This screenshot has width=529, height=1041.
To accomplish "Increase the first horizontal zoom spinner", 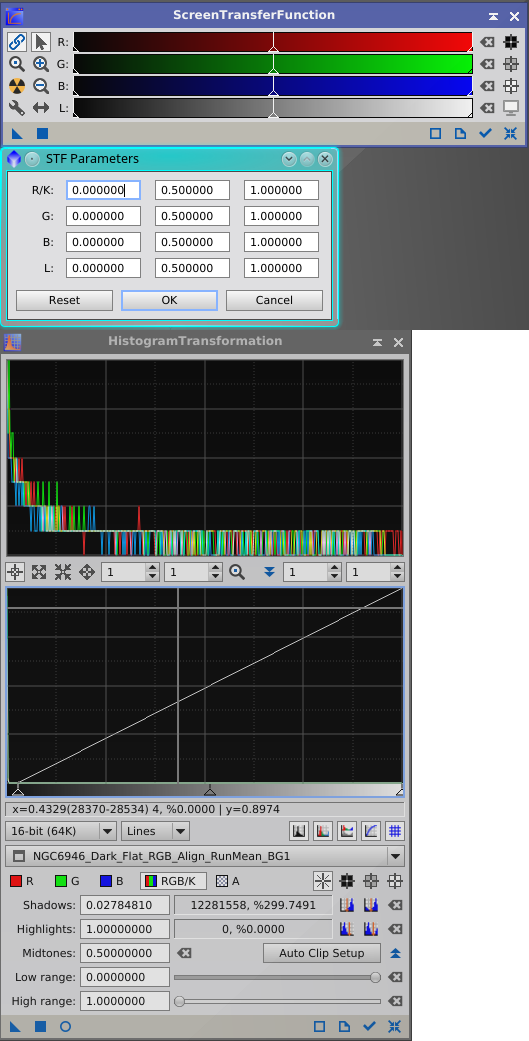I will click(x=153, y=568).
